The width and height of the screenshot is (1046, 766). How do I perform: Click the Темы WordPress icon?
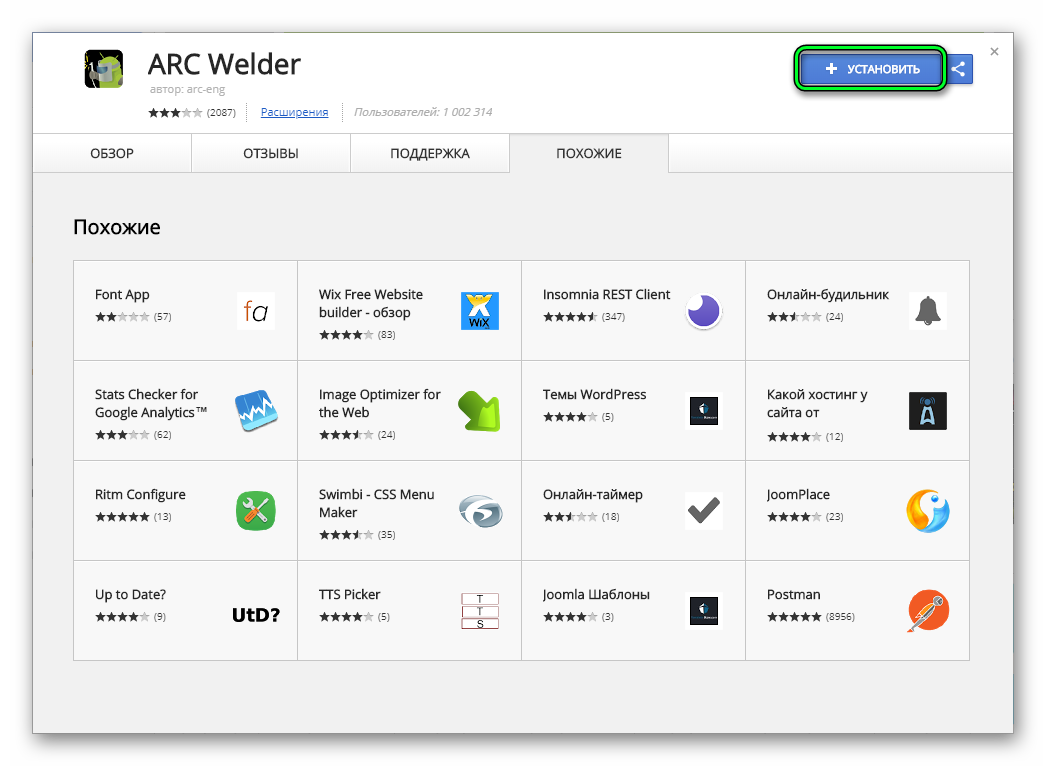tap(704, 411)
